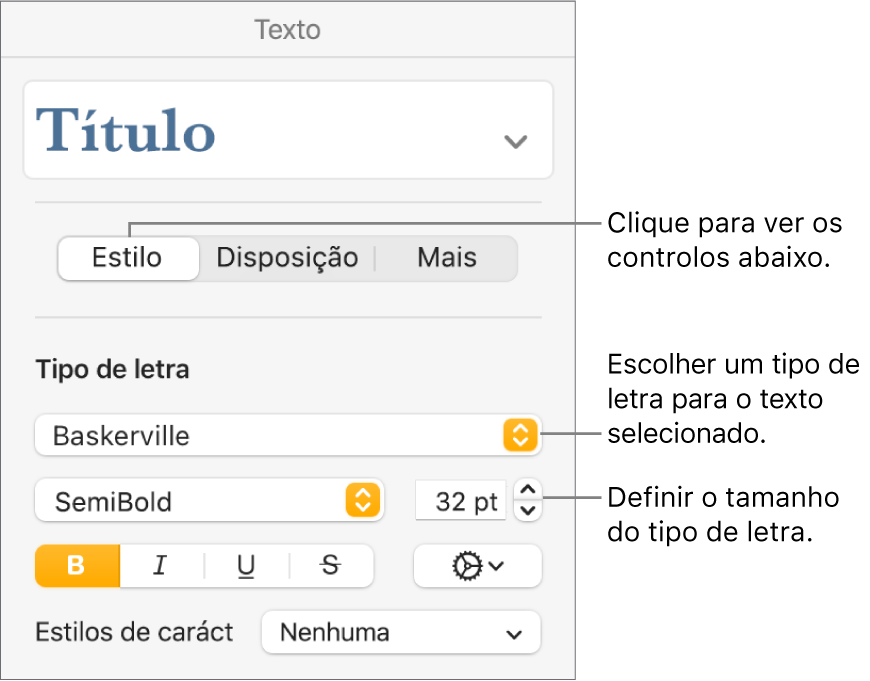The width and height of the screenshot is (870, 681).
Task: Apply strikethrough to the text
Action: (x=328, y=567)
